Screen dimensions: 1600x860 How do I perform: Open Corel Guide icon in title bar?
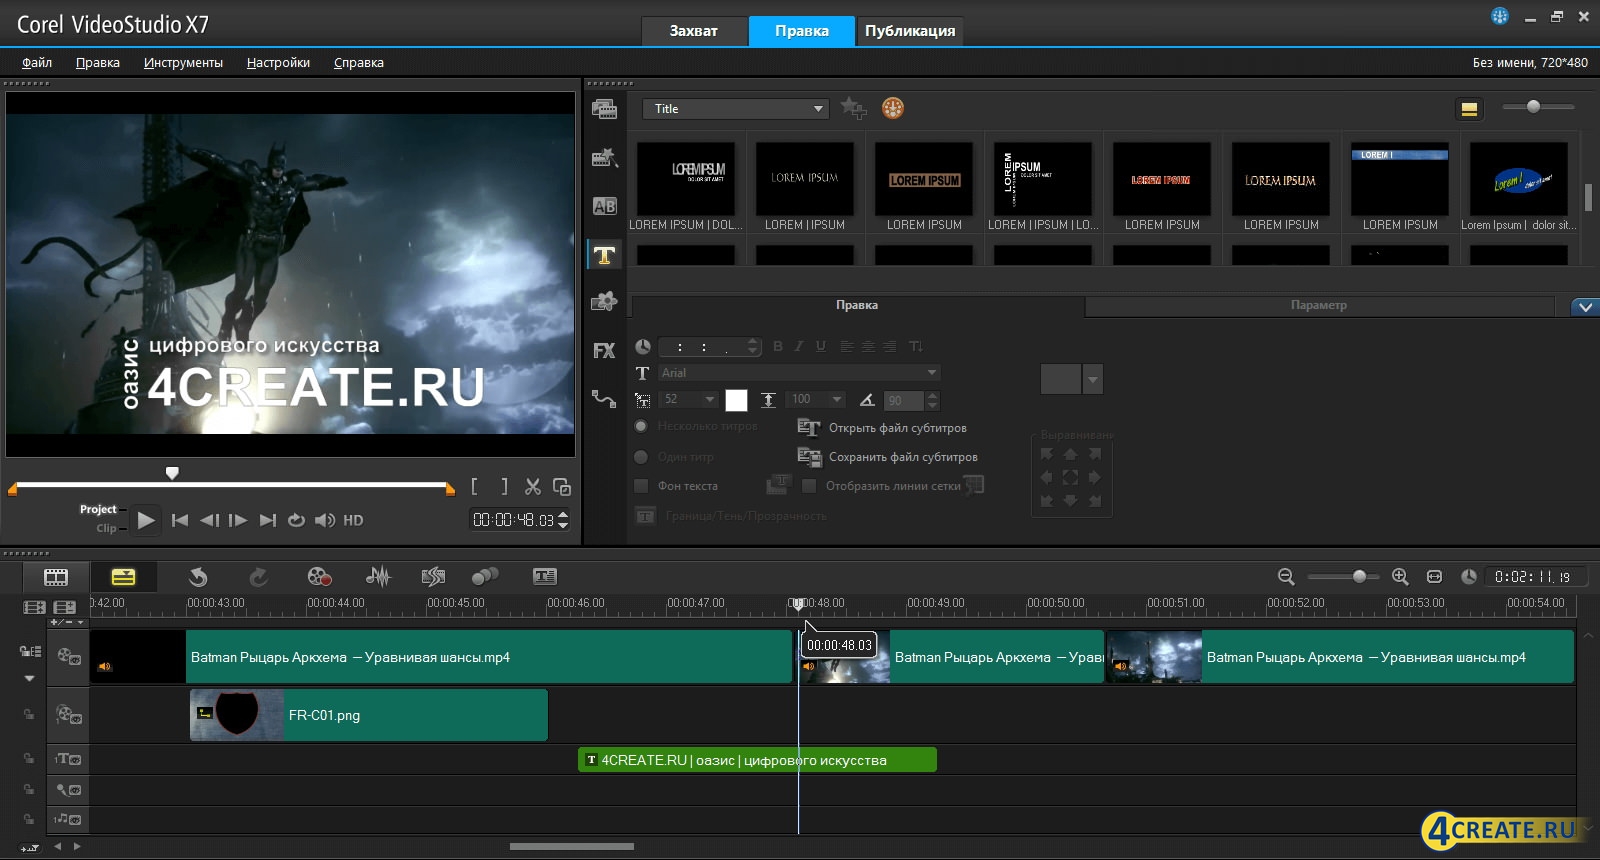[x=1500, y=16]
